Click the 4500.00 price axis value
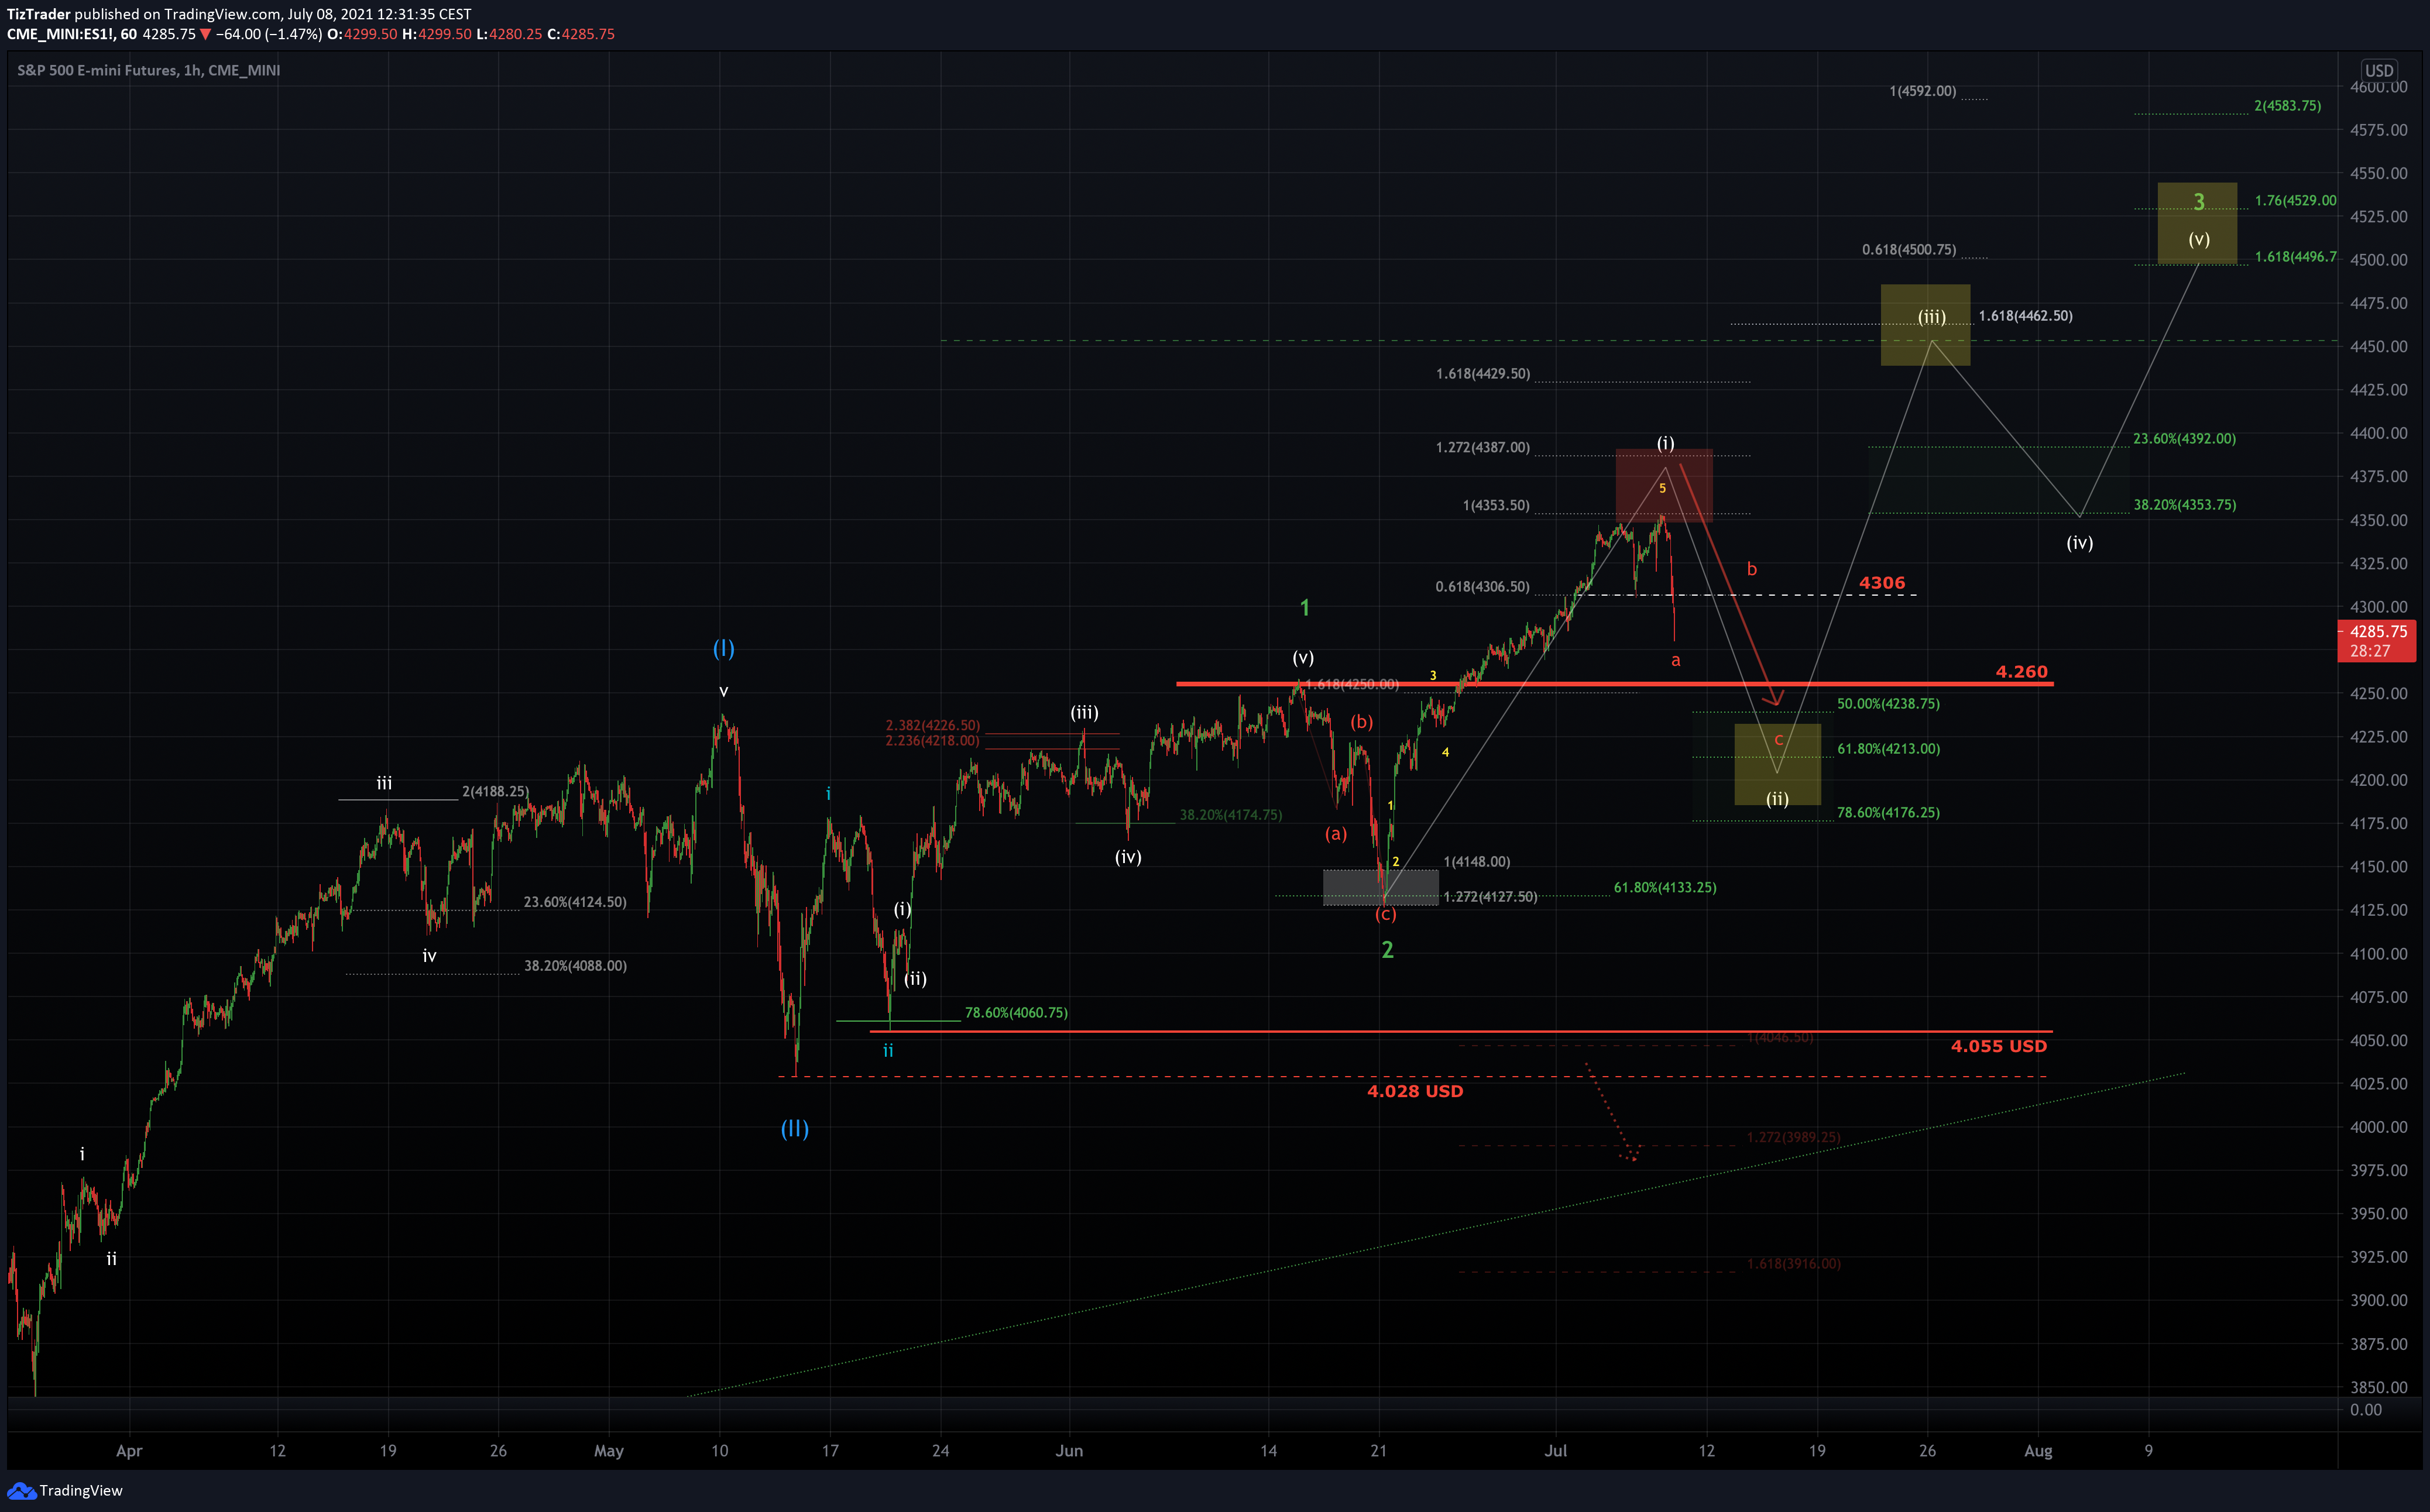2430x1512 pixels. [2378, 260]
